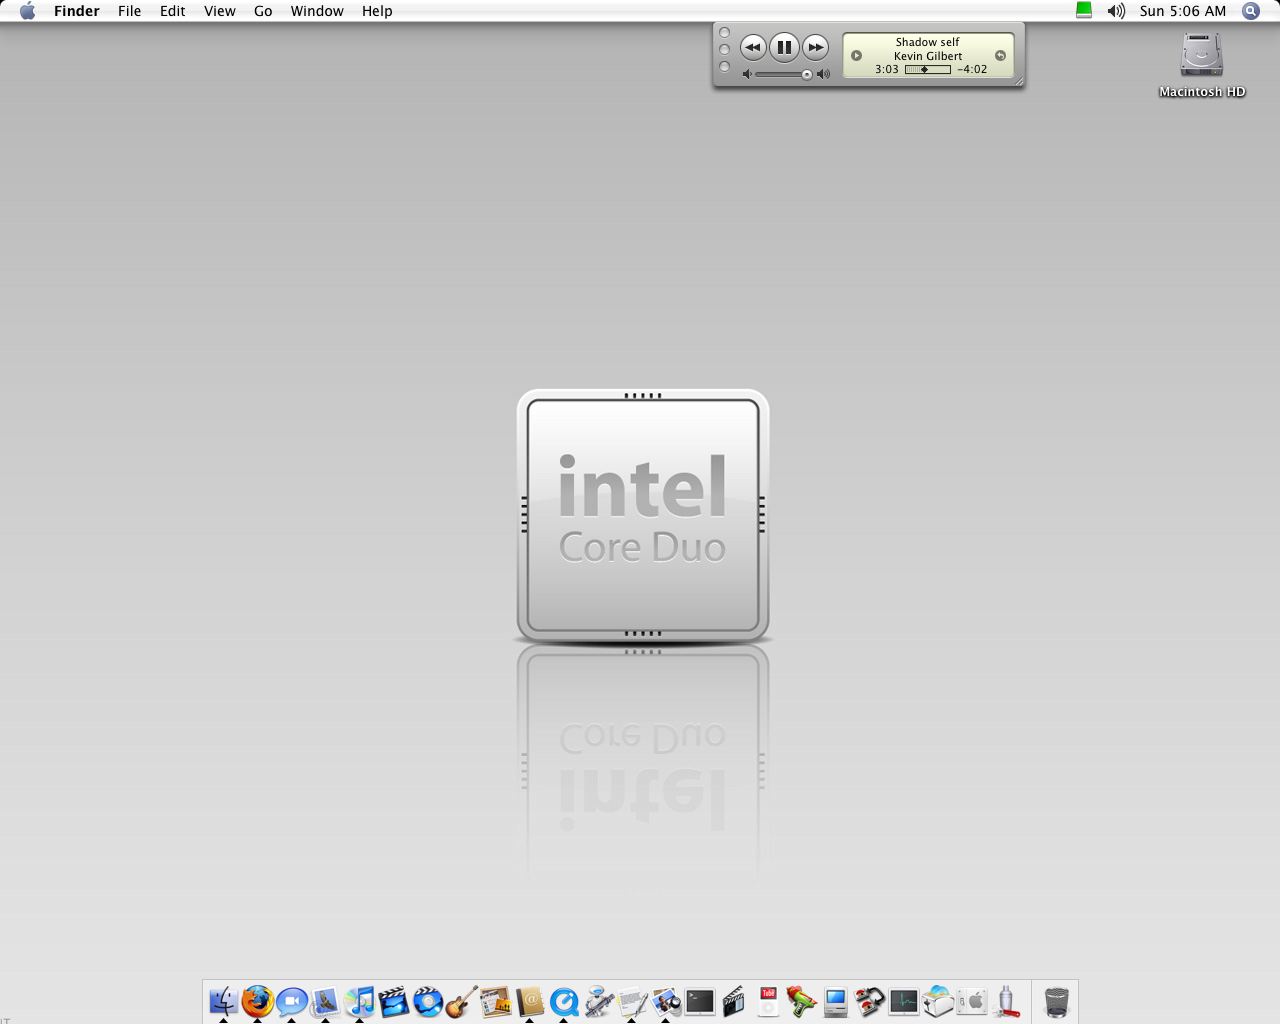This screenshot has width=1280, height=1024.
Task: Pause playback in iTunes mini player
Action: [x=784, y=47]
